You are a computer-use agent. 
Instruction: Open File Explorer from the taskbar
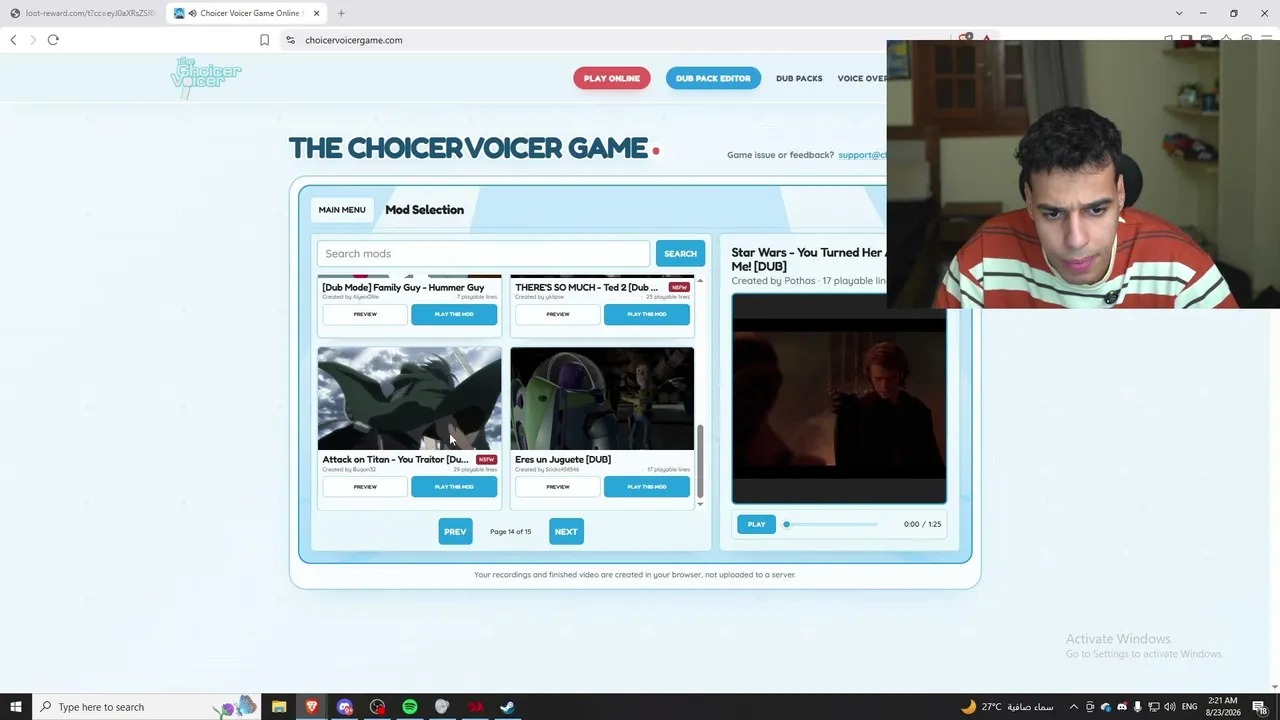279,707
